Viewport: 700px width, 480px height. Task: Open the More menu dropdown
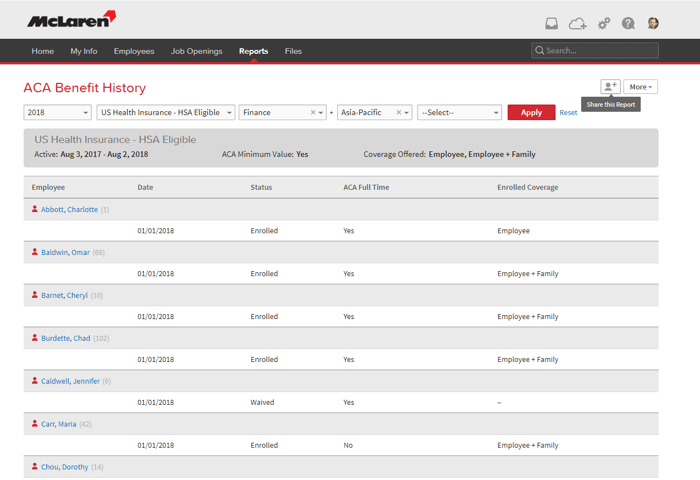coord(641,87)
